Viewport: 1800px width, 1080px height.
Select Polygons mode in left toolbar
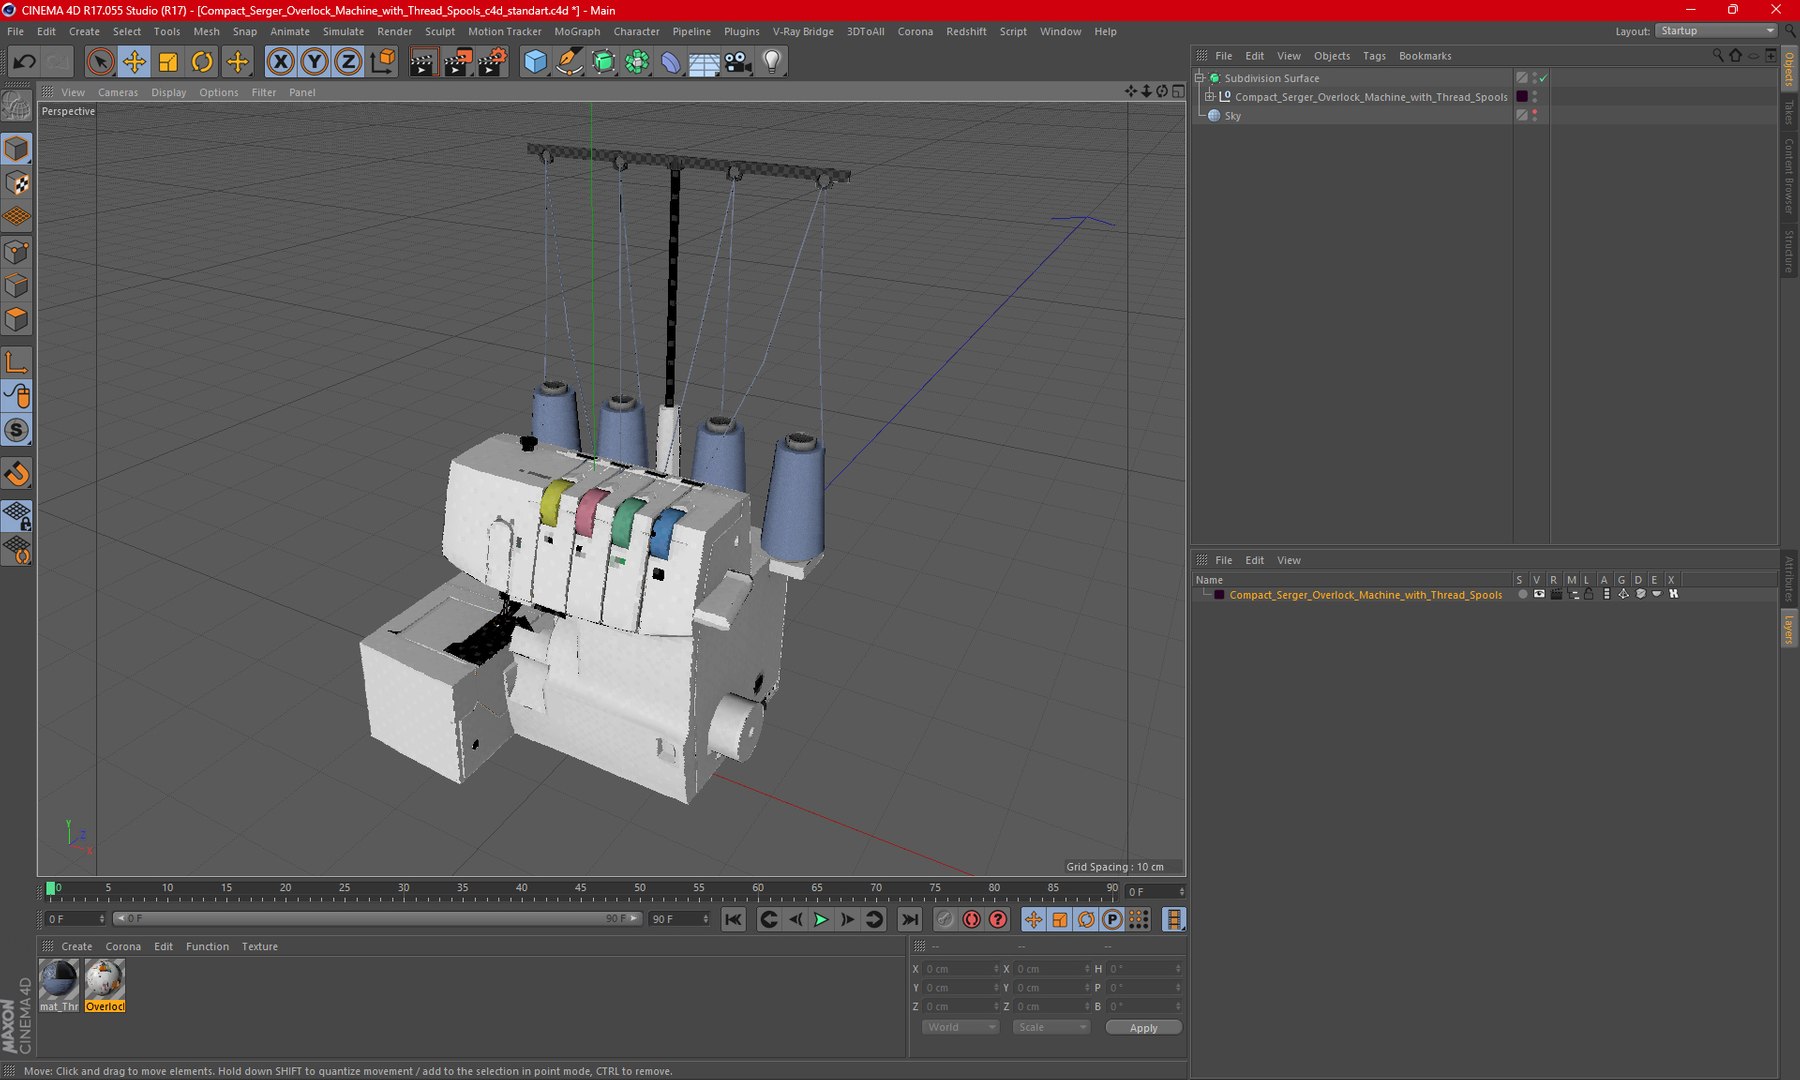(x=17, y=320)
